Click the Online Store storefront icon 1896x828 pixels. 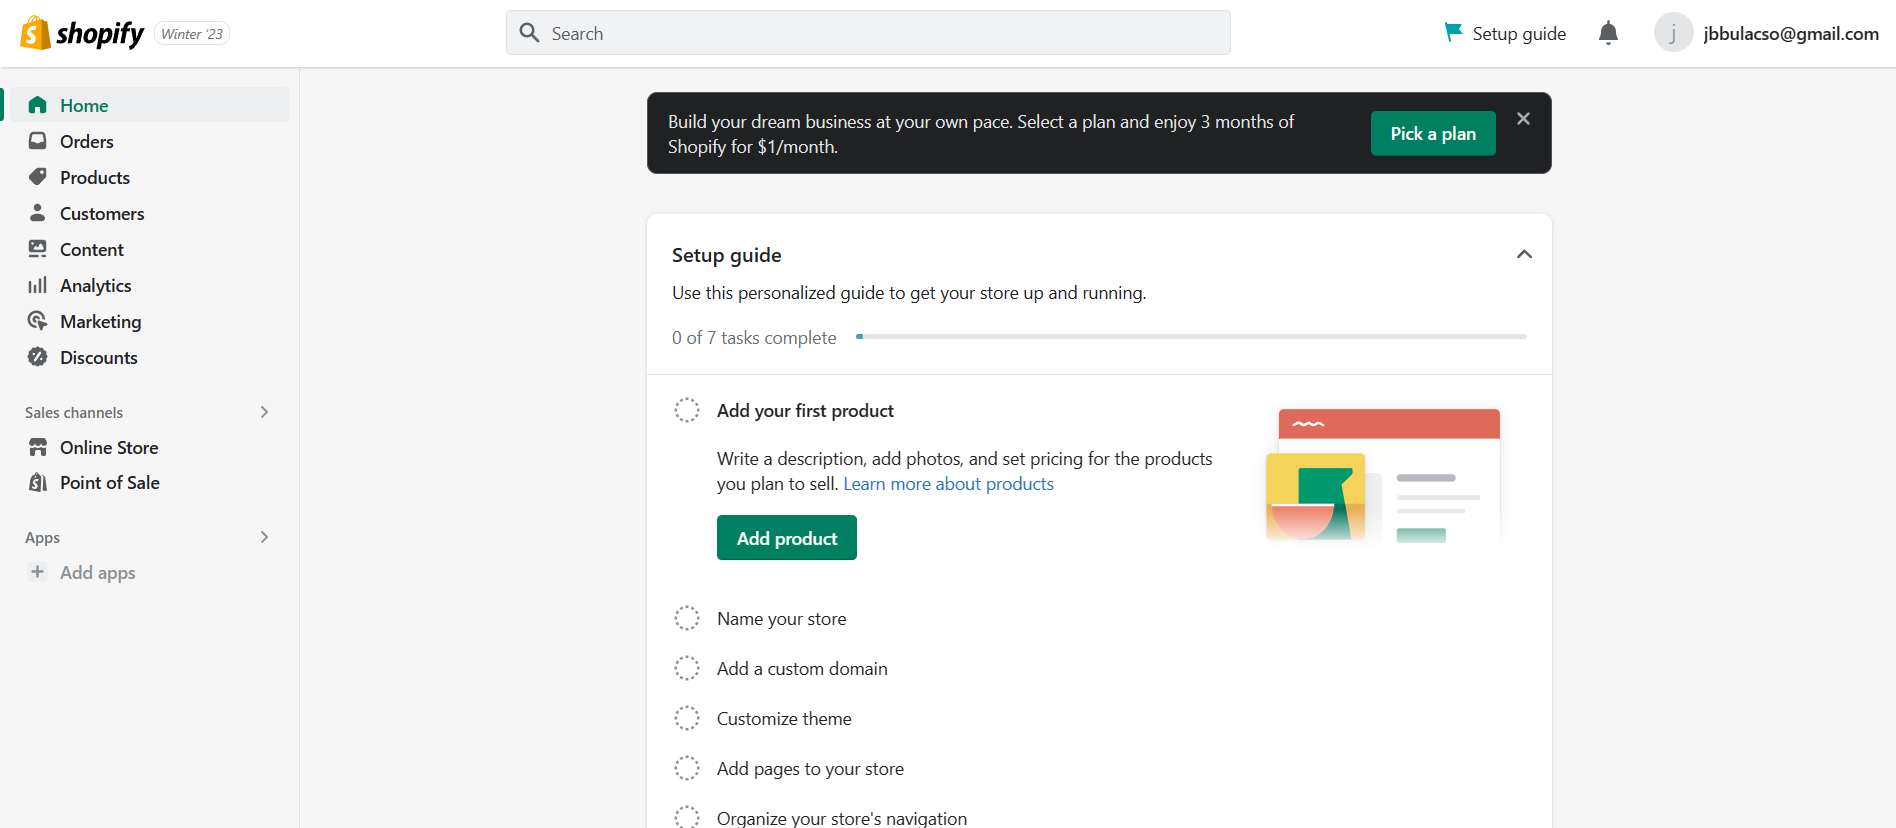(38, 447)
